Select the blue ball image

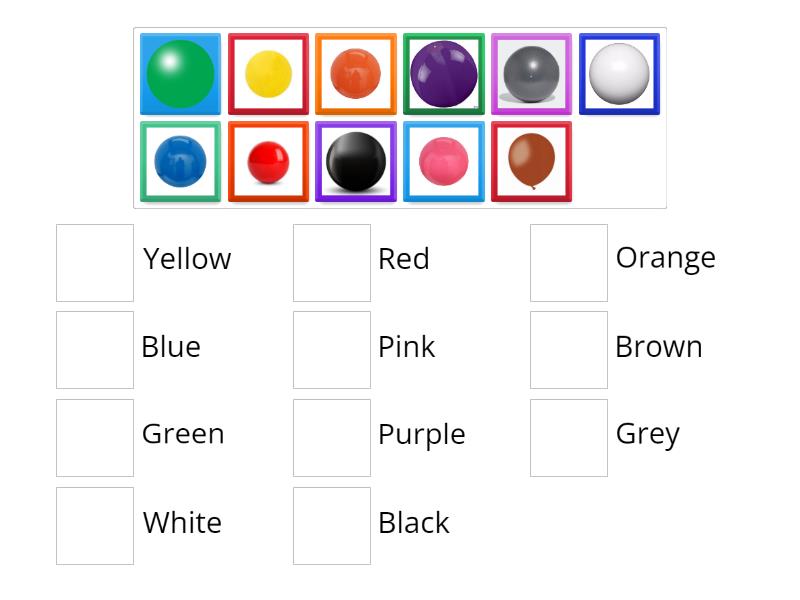[x=180, y=162]
